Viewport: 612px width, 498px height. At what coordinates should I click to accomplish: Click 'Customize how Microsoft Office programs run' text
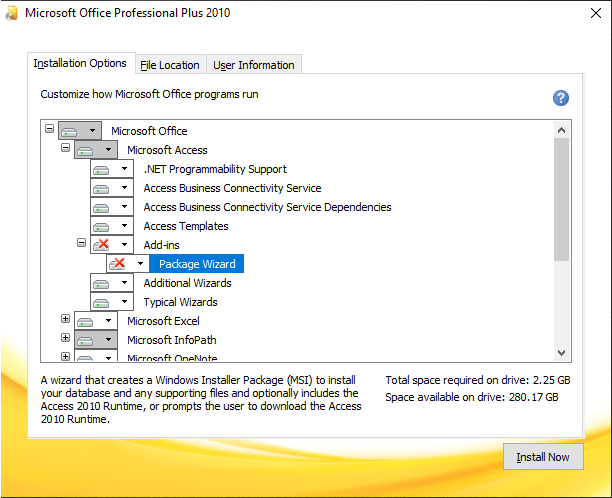149,94
